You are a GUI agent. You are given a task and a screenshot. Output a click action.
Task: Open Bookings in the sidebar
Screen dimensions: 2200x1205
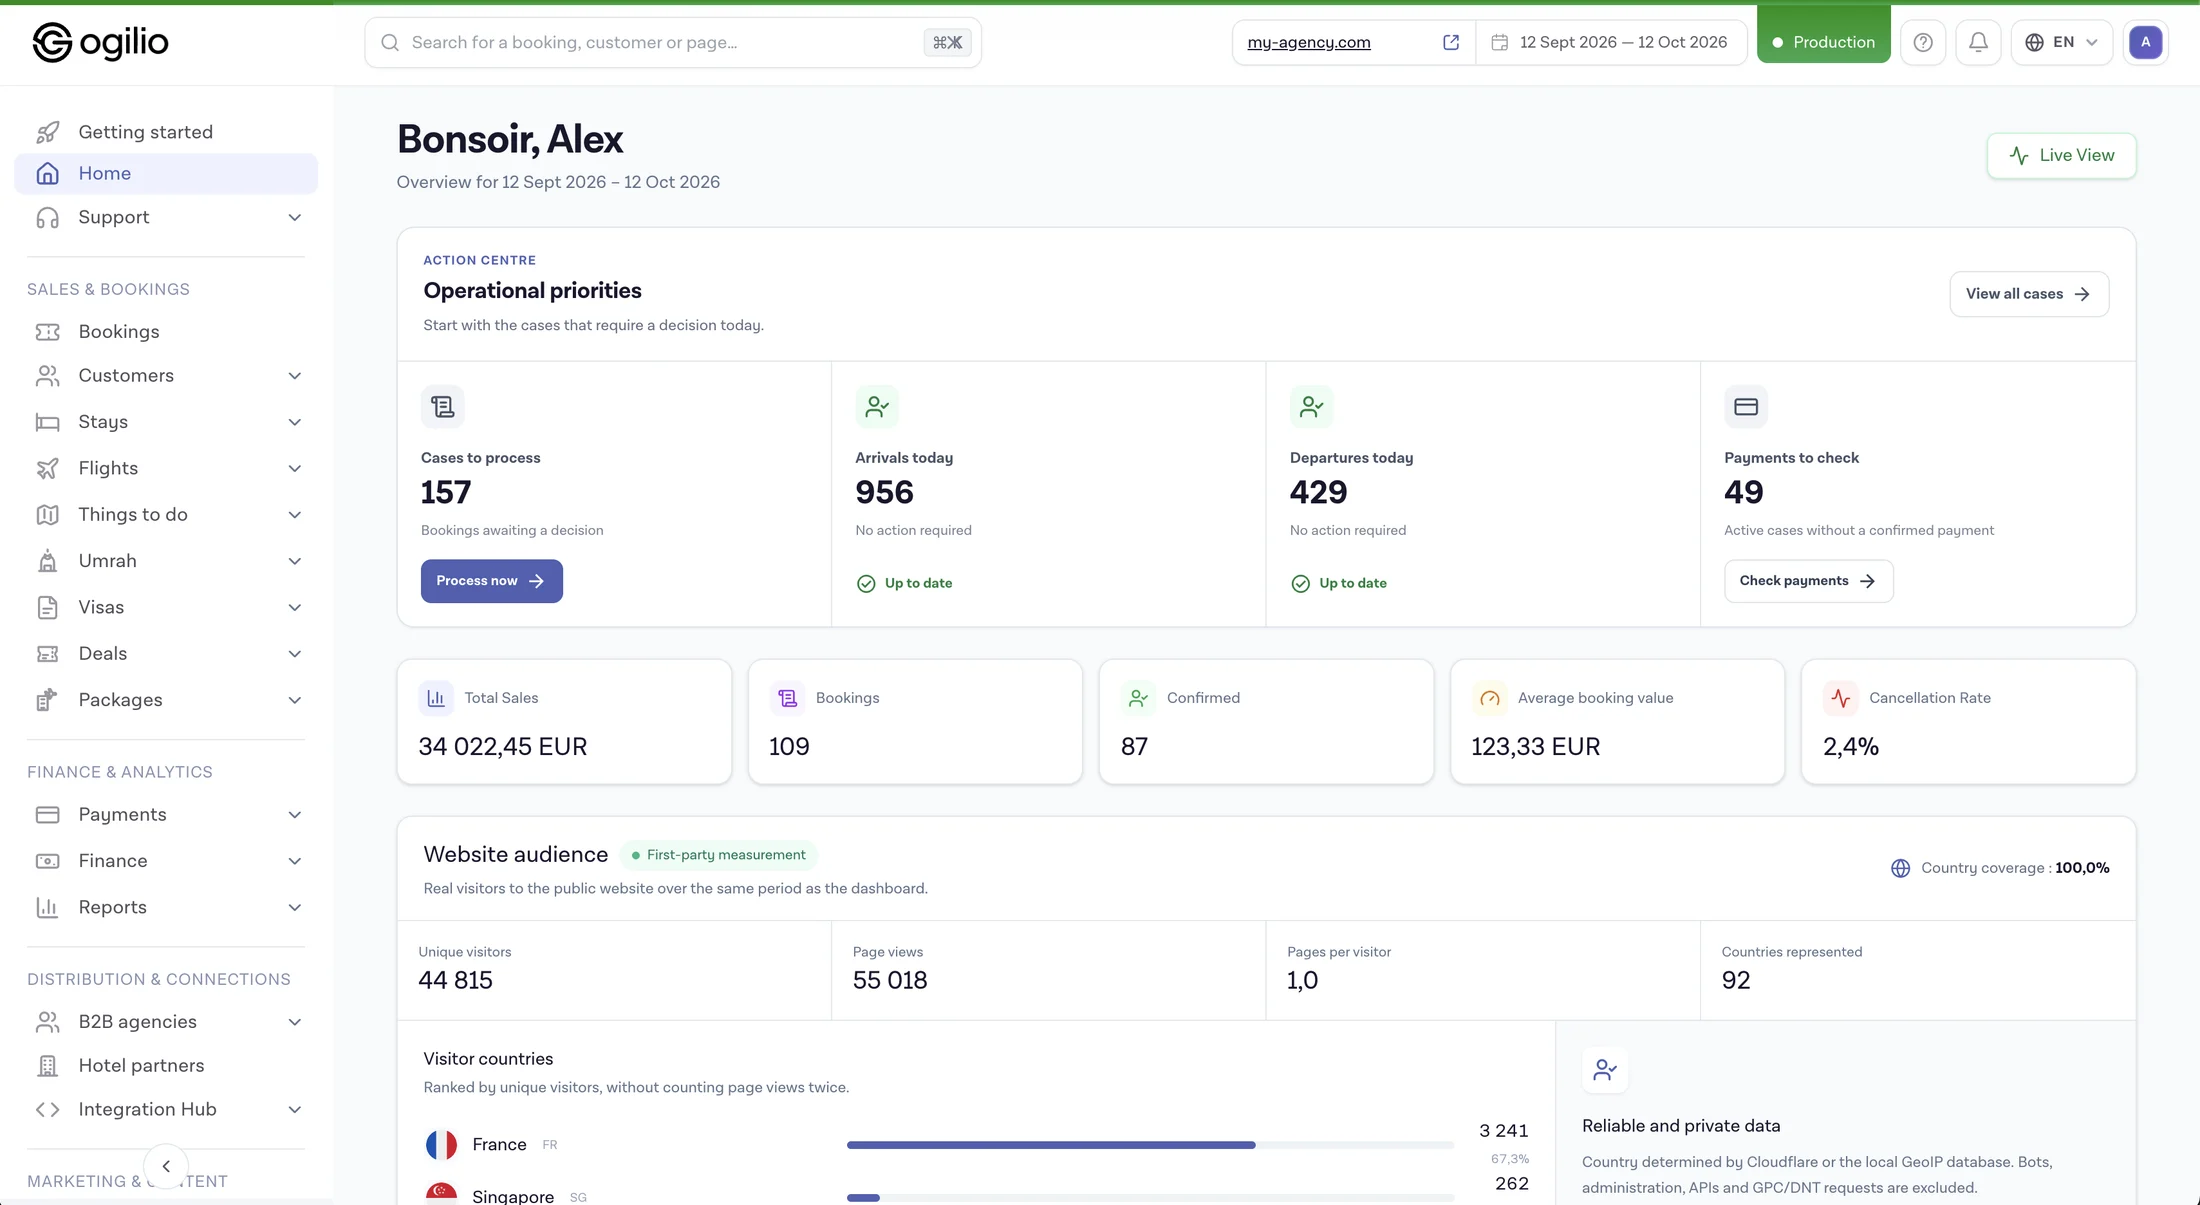click(166, 332)
